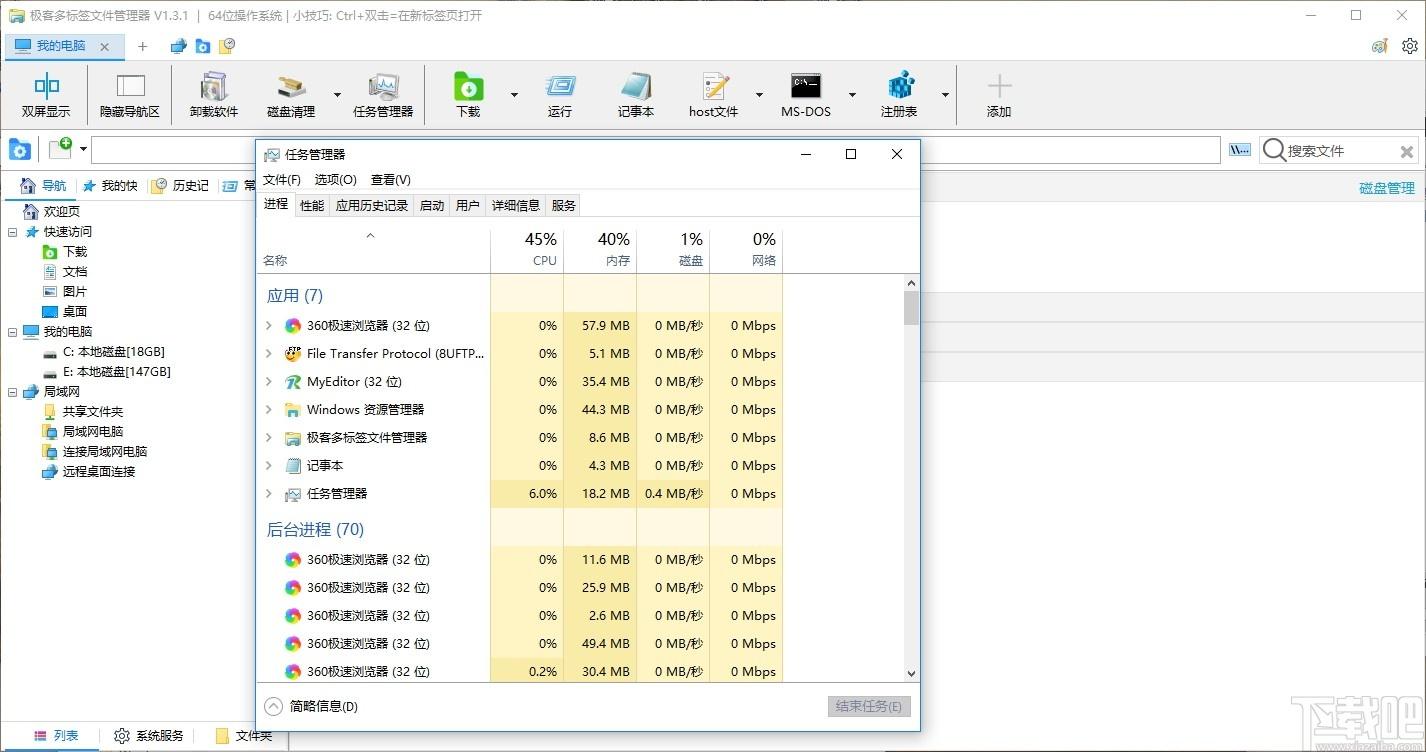Collapse the 快速访问 tree node

pos(12,231)
